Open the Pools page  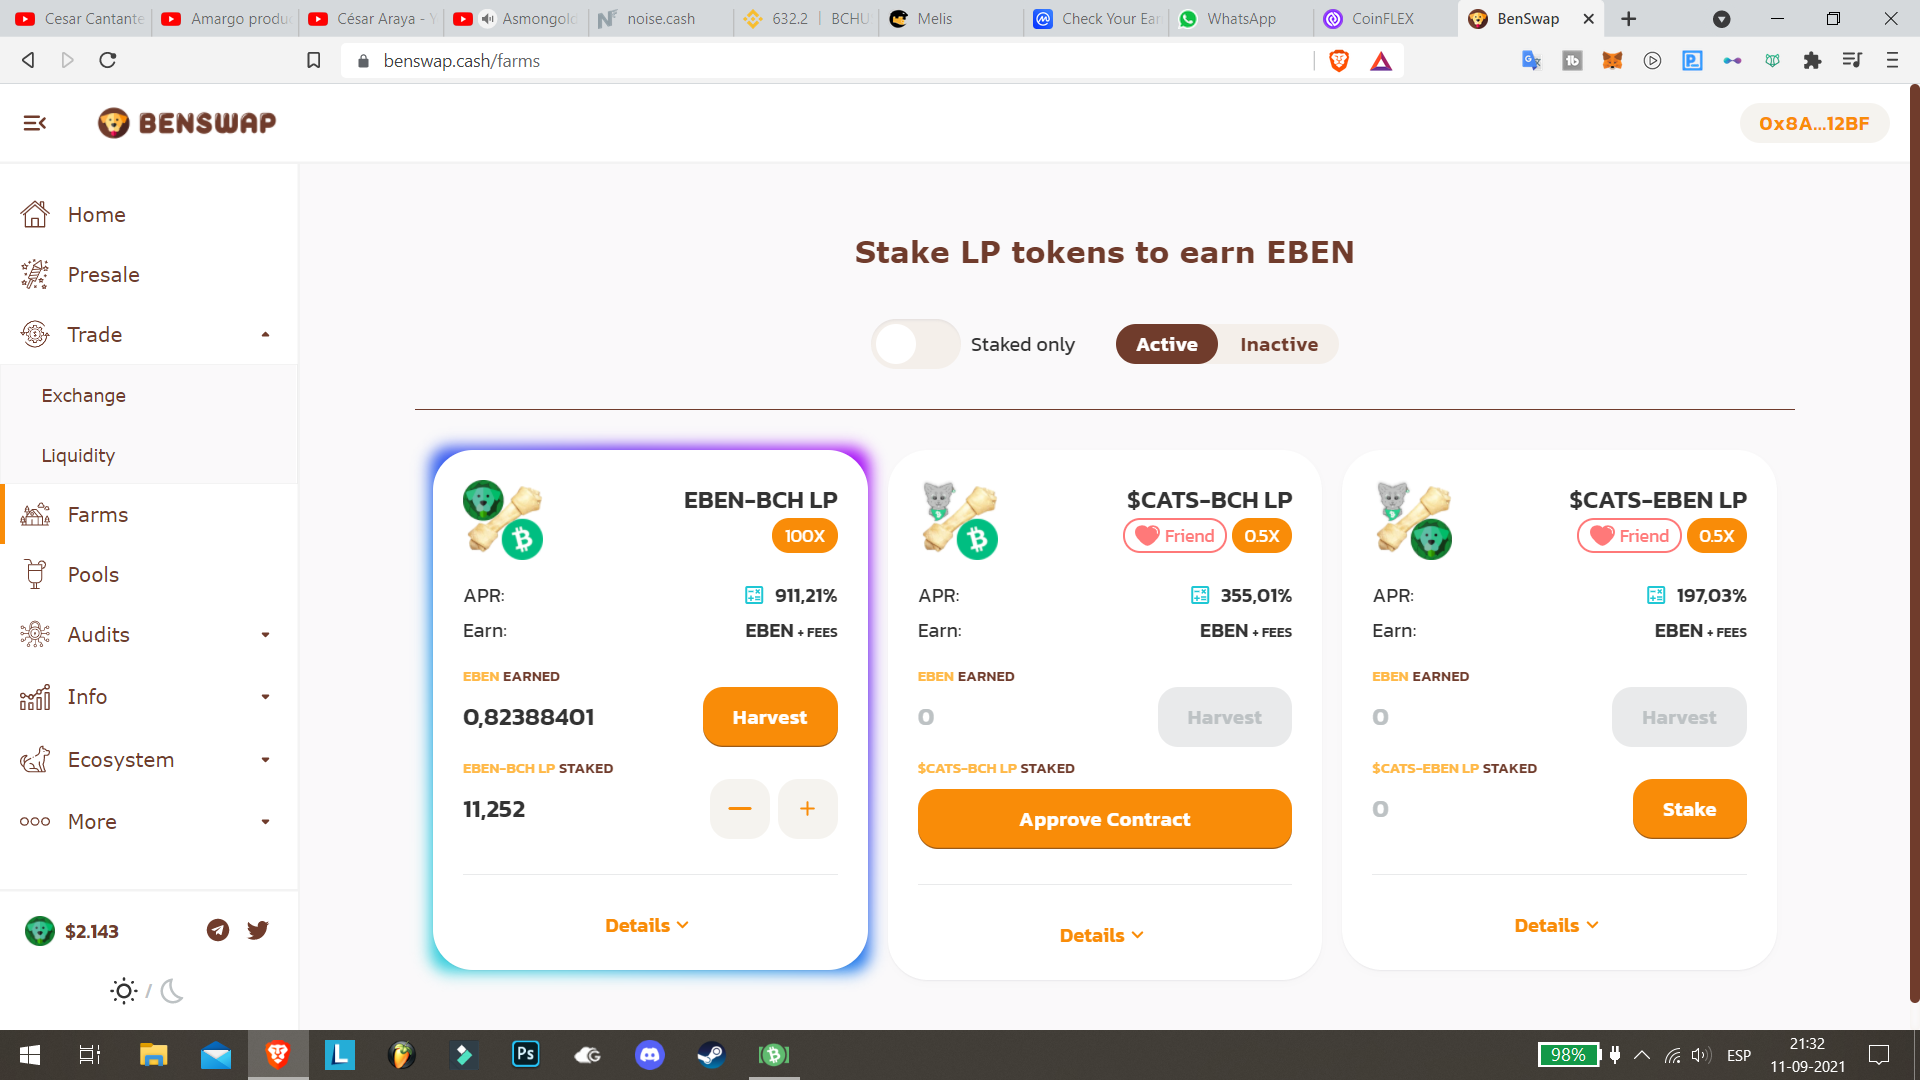(148, 575)
